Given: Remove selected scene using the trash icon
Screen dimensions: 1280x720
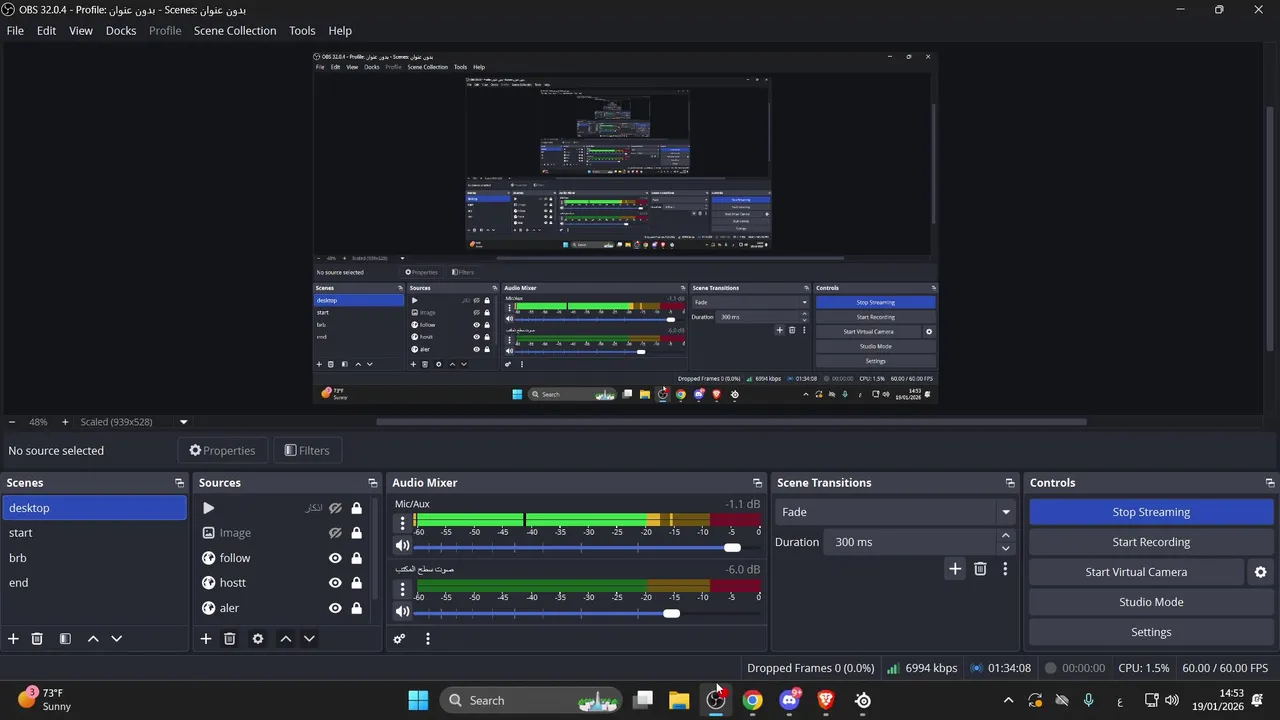Looking at the screenshot, I should [37, 639].
